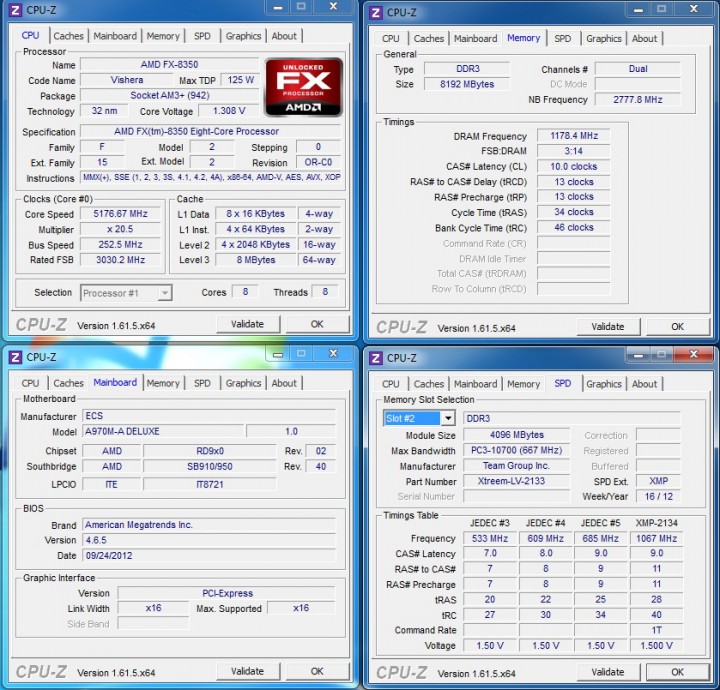720x690 pixels.
Task: Click the Manufacturer field ECS
Action: pos(209,416)
